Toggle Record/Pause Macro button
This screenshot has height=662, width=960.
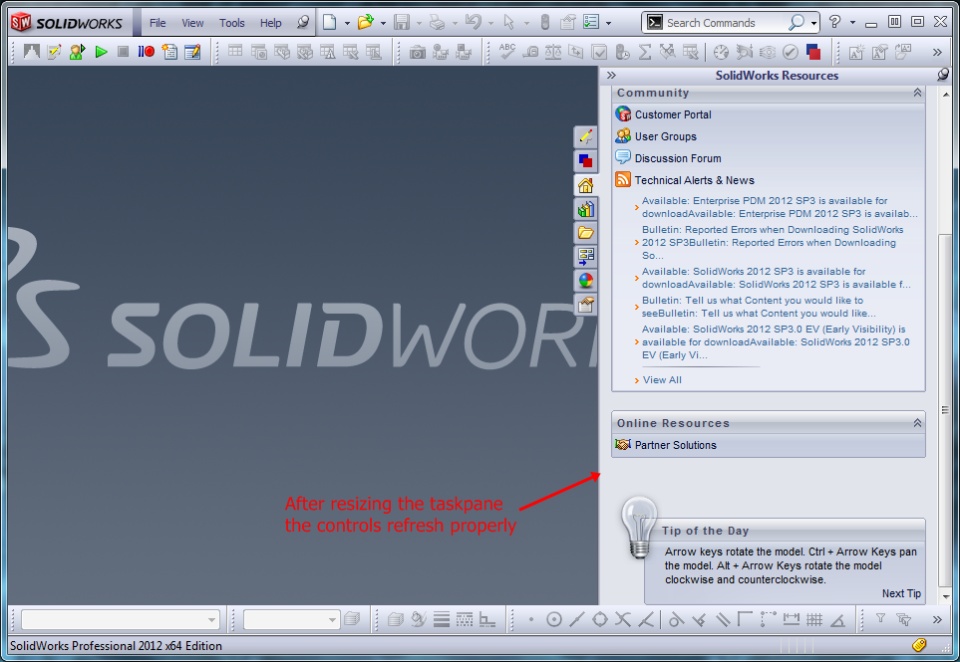(146, 52)
